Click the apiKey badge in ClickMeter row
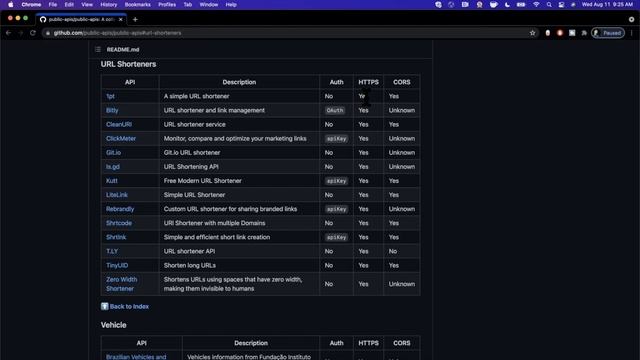 pos(336,139)
